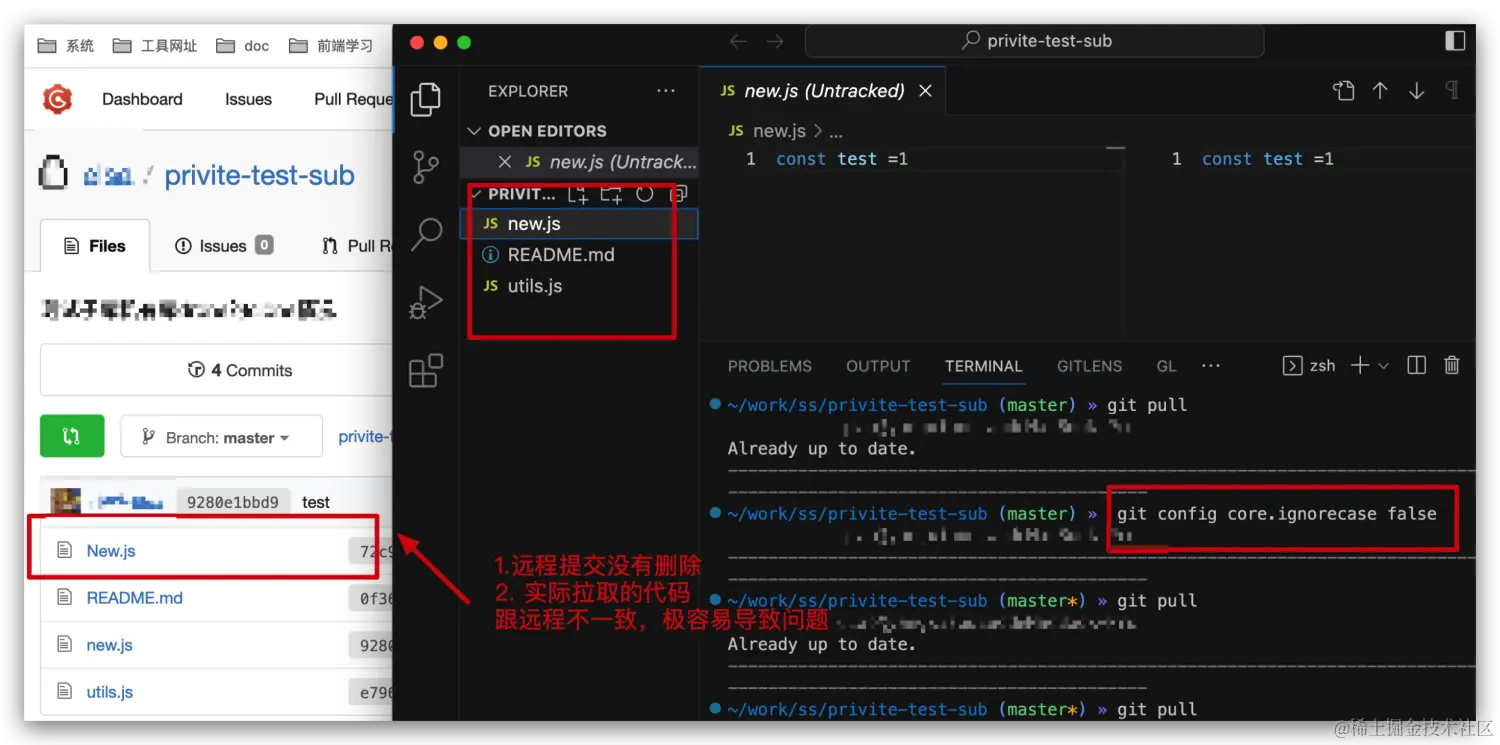This screenshot has height=745, width=1500.
Task: Close the new.js (Untracked) editor tab
Action: pyautogui.click(x=926, y=91)
